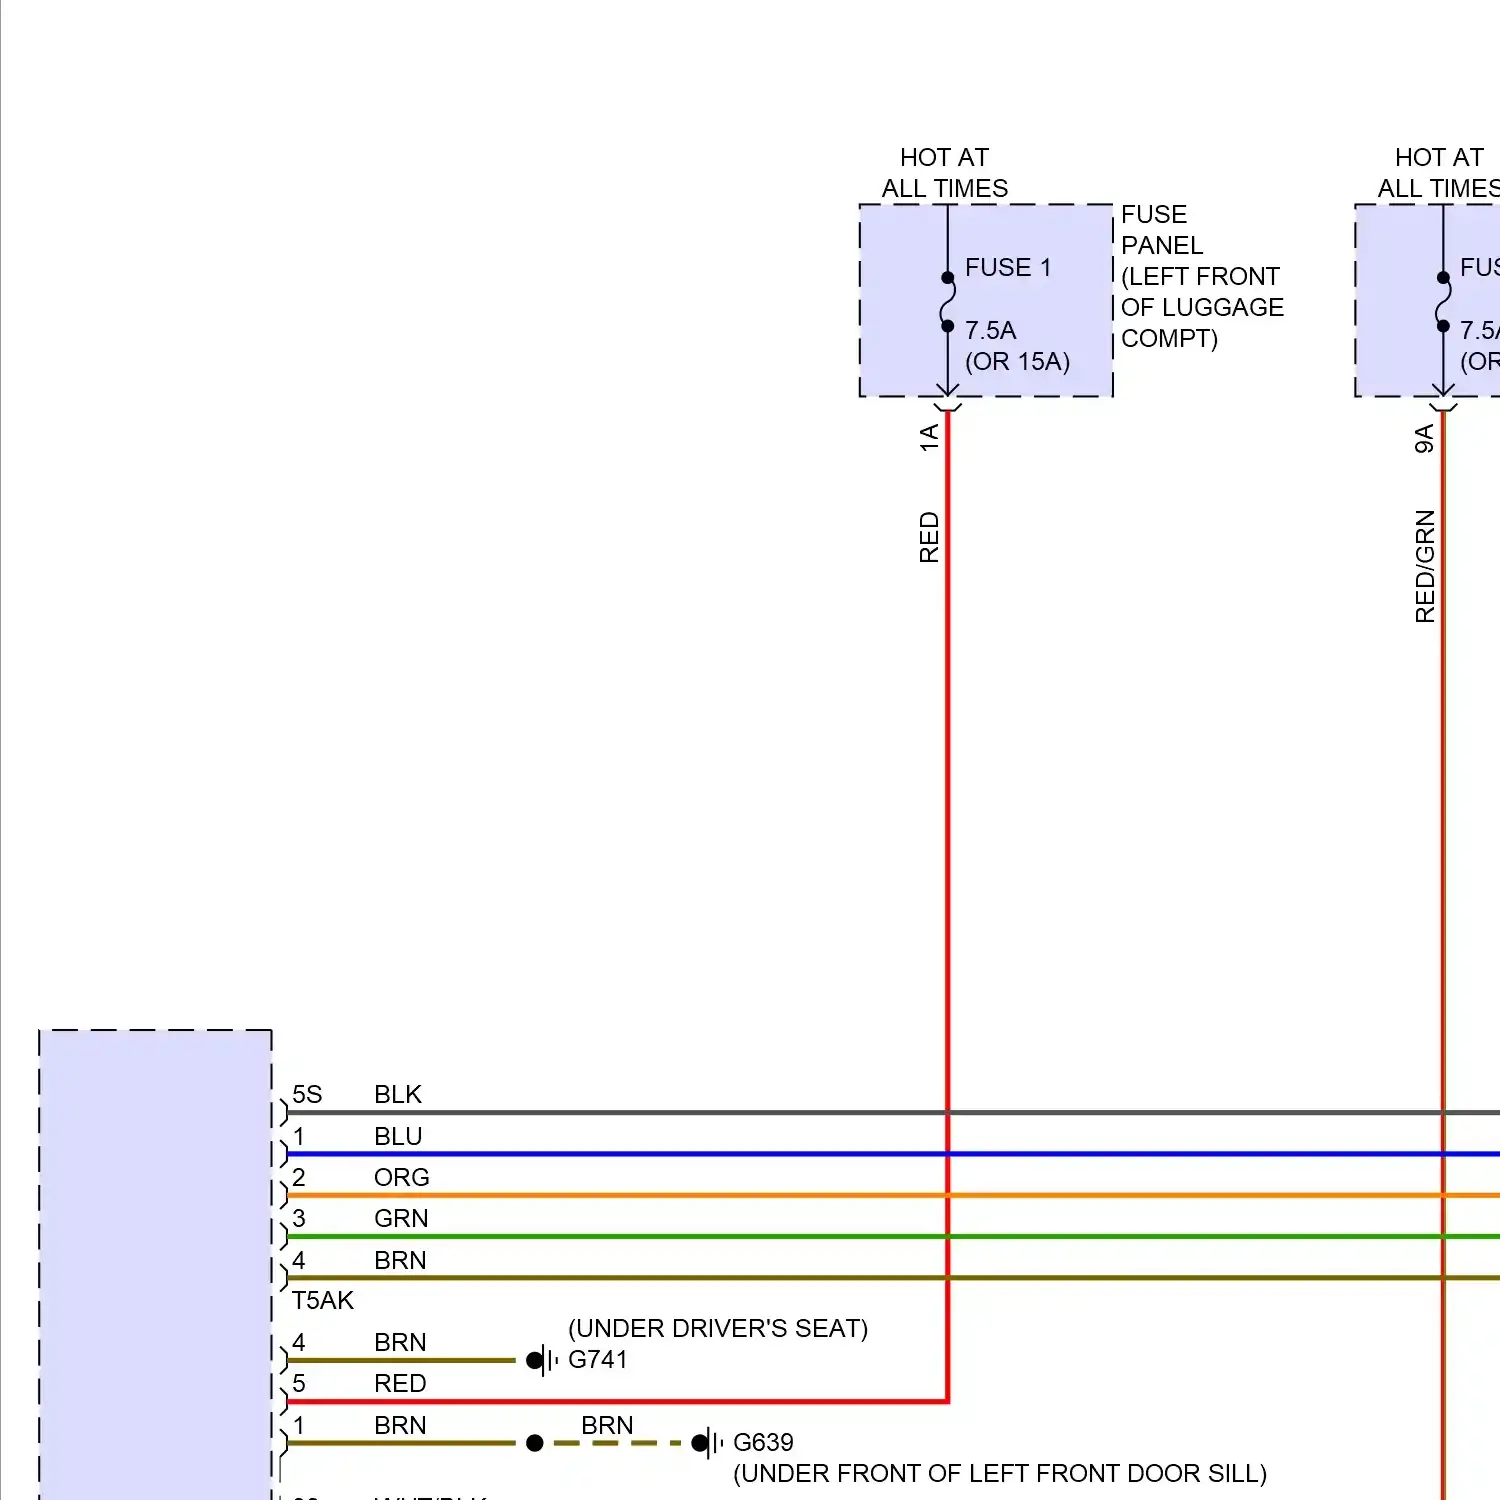Screen dimensions: 1500x1500
Task: Click the "GRN" label beside pin 3
Action: coord(401,1218)
